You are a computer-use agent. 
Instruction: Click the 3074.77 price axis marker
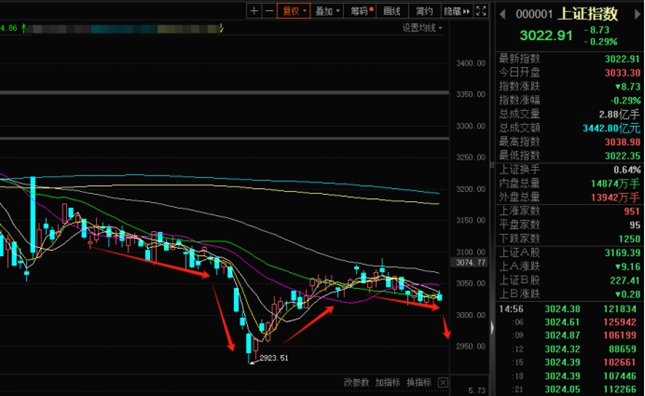pyautogui.click(x=470, y=262)
